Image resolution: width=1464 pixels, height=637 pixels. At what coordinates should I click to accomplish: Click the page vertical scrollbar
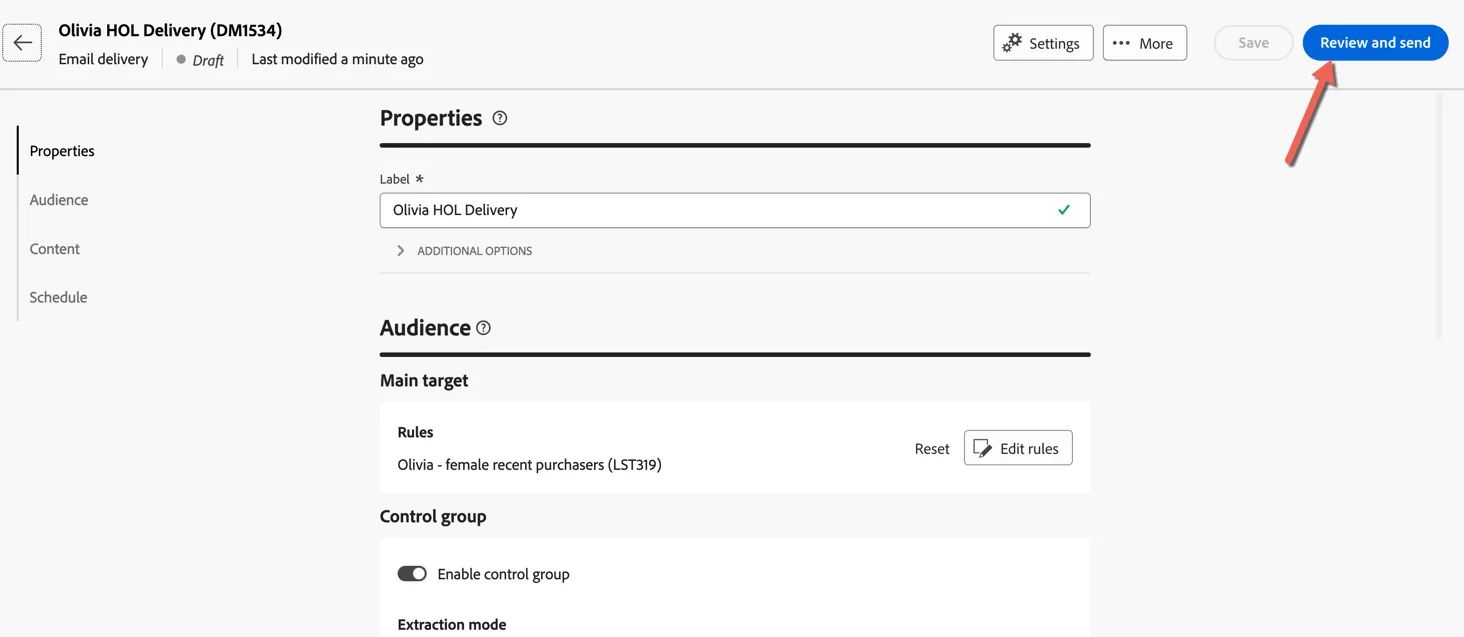[x=1440, y=215]
